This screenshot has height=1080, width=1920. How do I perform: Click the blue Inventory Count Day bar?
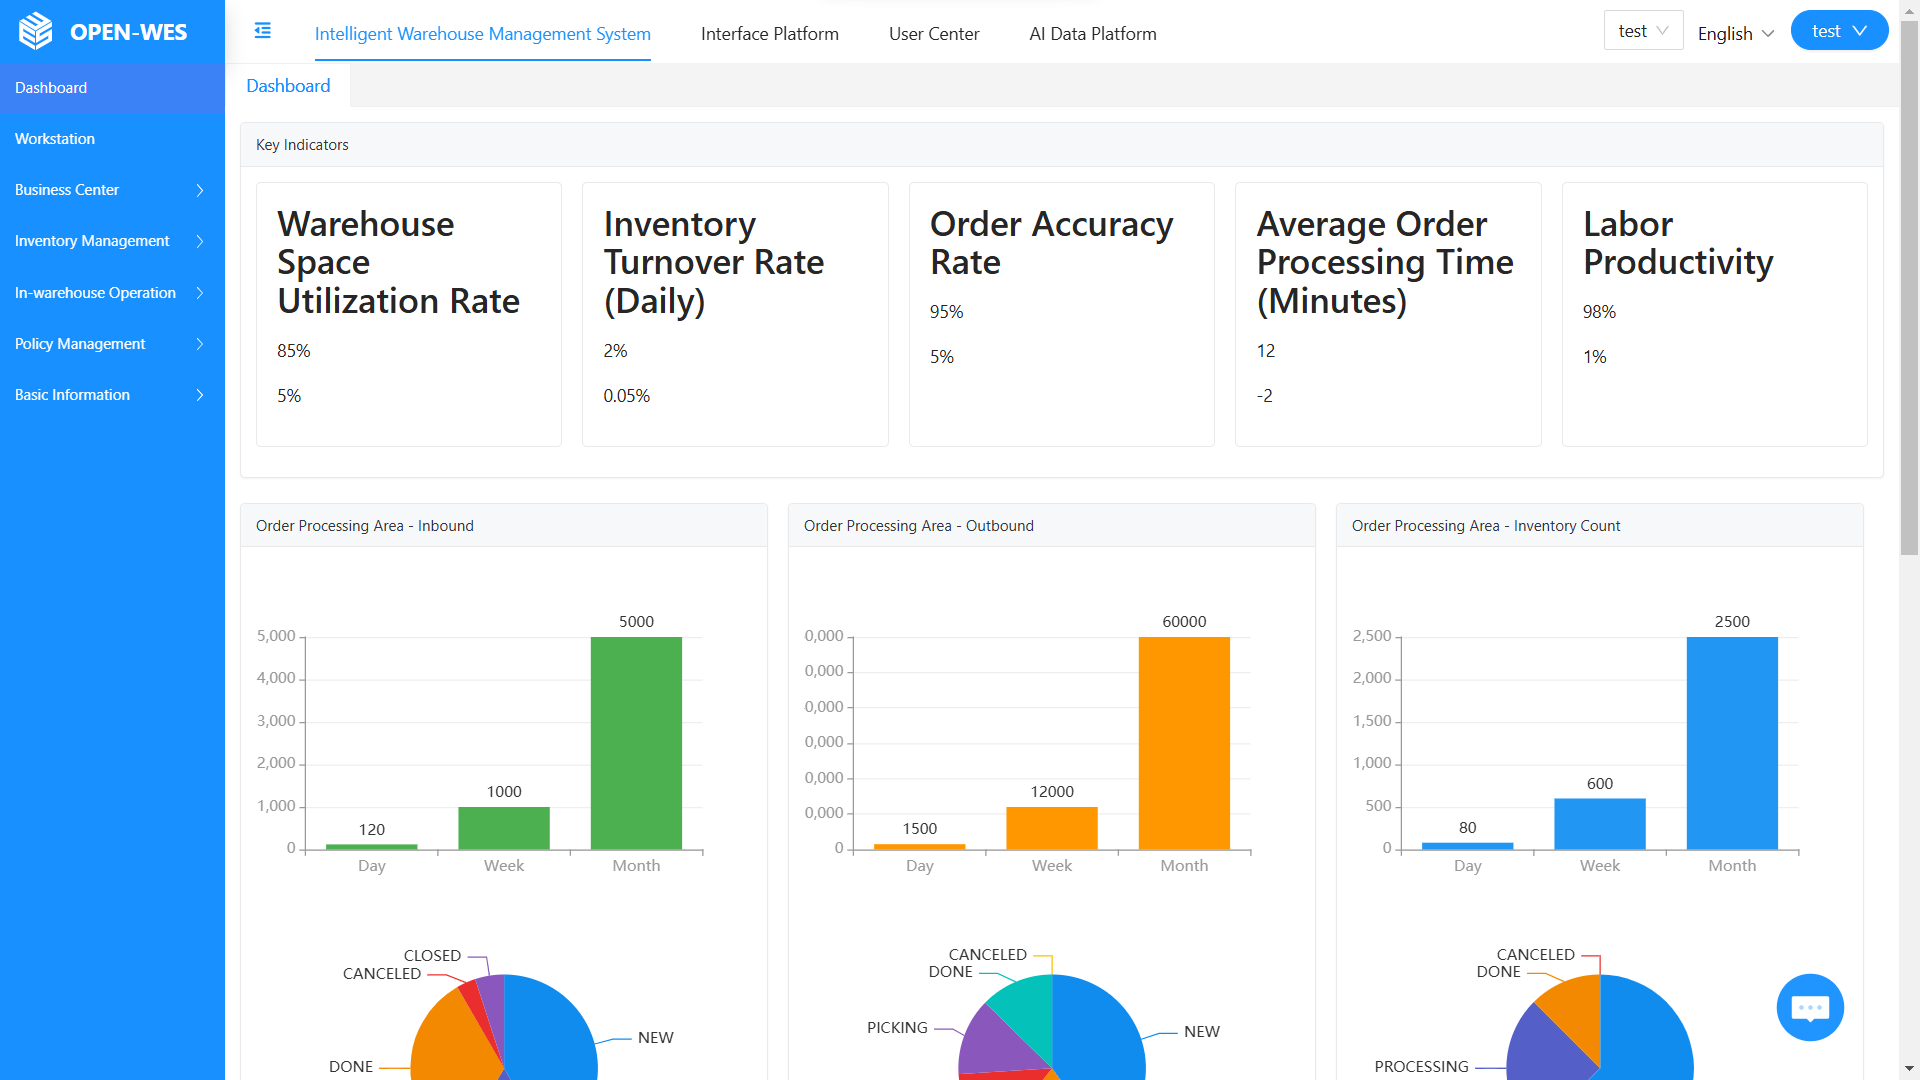[1468, 846]
